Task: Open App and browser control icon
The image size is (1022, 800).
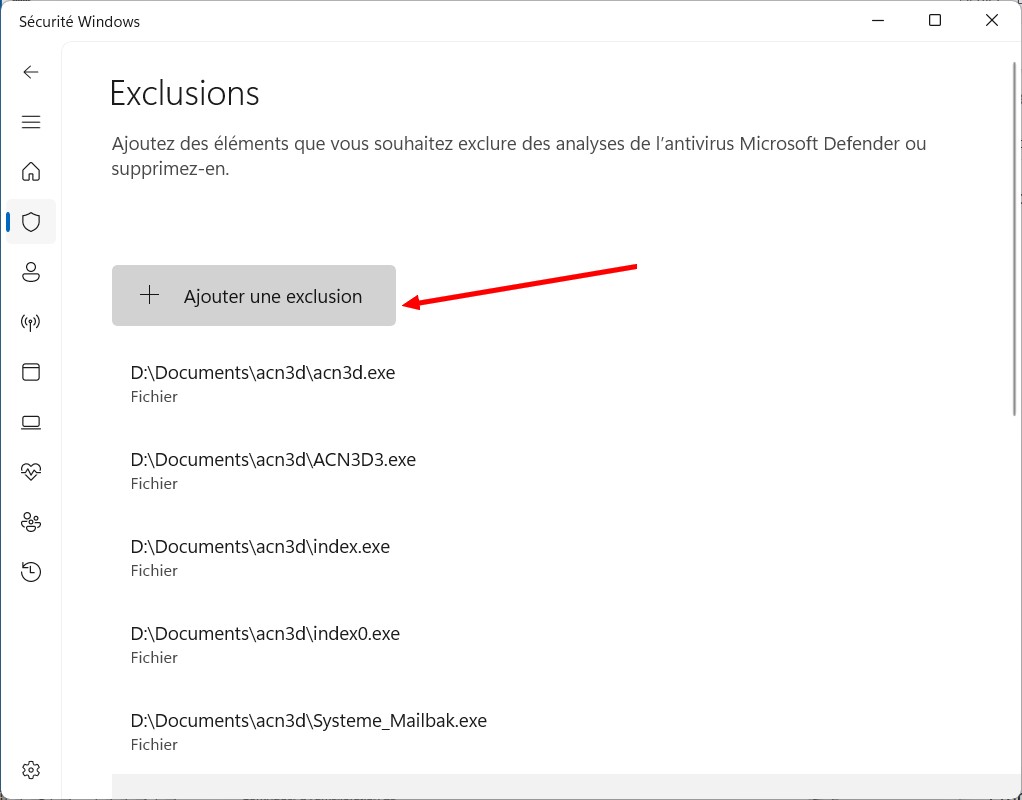Action: [x=31, y=372]
